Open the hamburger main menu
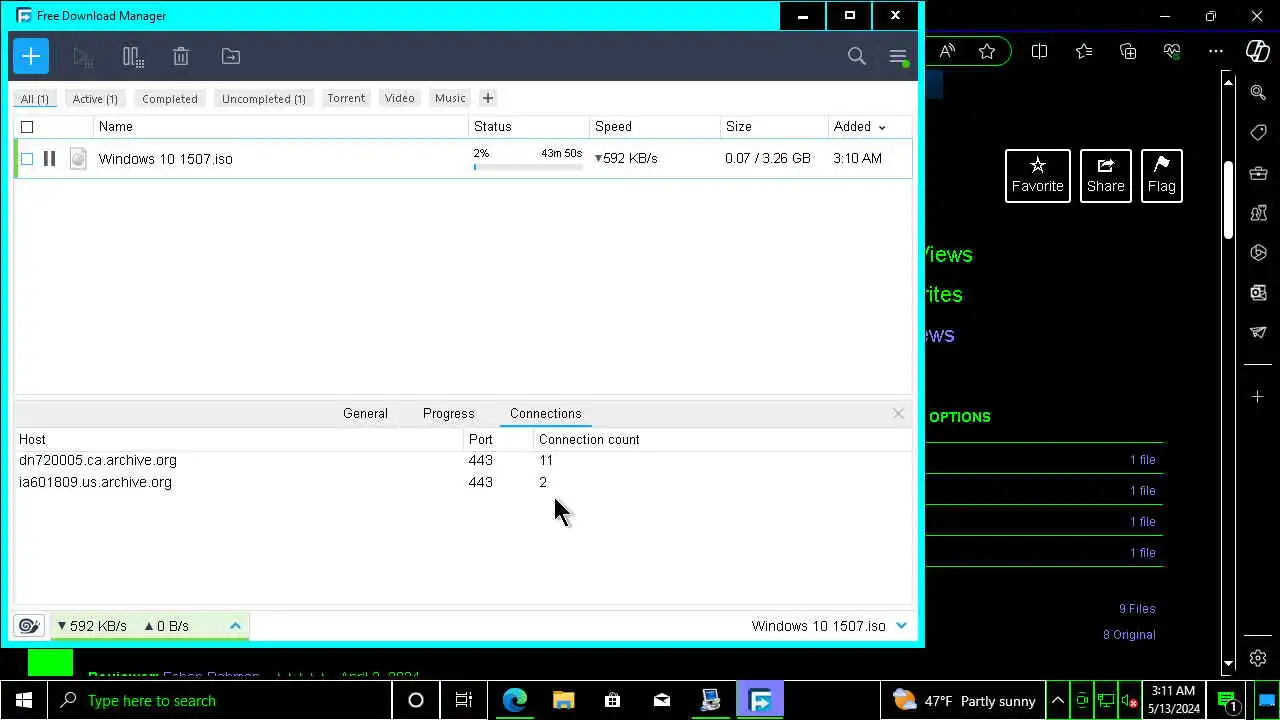This screenshot has height=720, width=1280. (x=898, y=57)
